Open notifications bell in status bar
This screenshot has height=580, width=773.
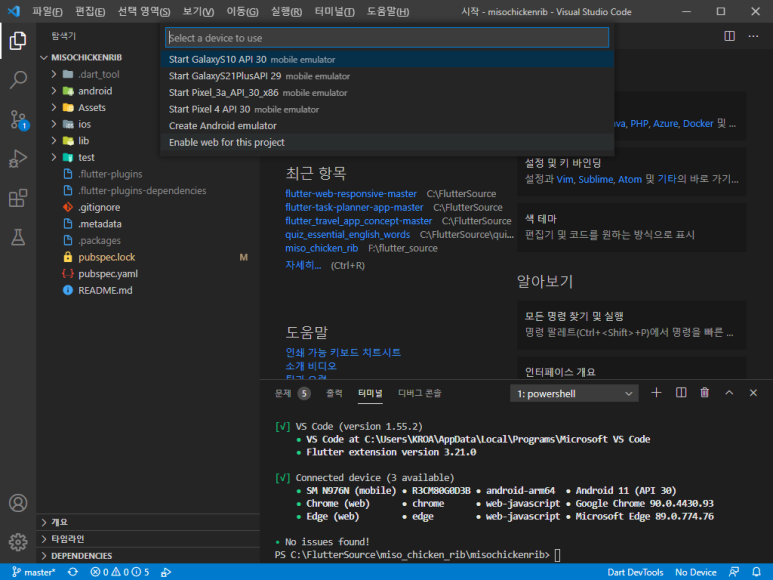[756, 572]
